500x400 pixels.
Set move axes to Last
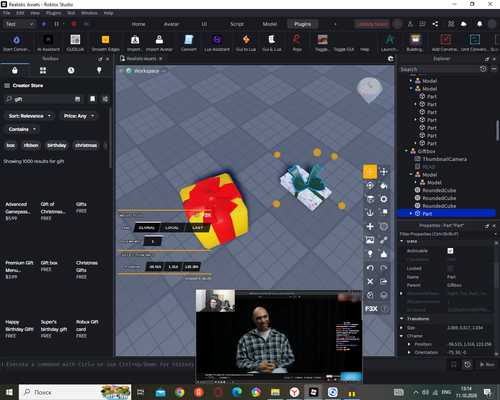tap(197, 228)
